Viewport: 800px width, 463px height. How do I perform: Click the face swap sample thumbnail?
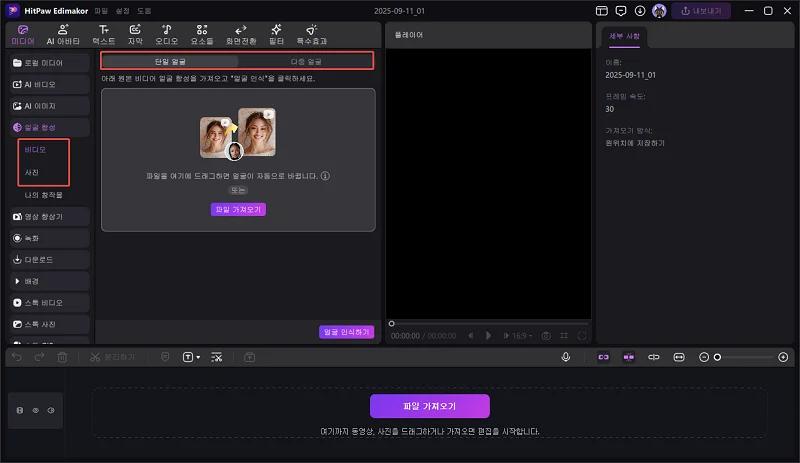coord(238,134)
